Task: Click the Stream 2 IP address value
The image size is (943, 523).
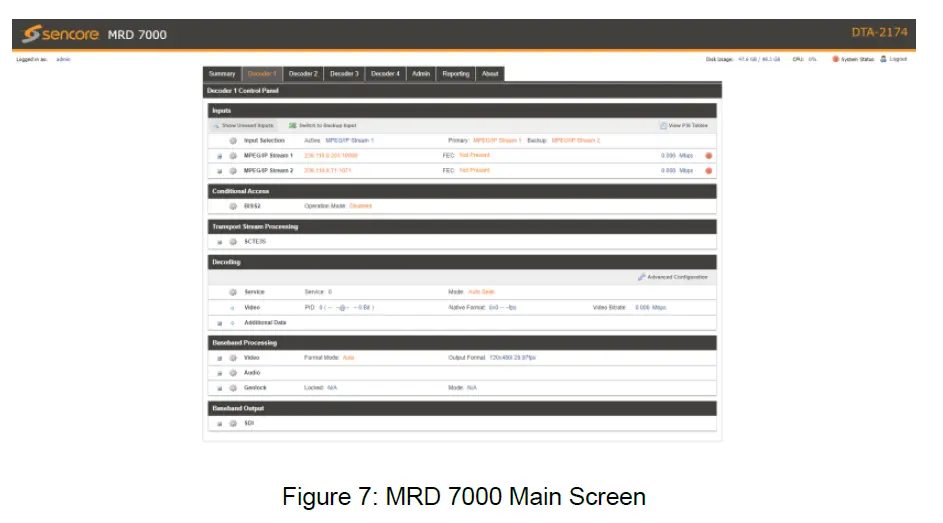Action: (x=328, y=171)
